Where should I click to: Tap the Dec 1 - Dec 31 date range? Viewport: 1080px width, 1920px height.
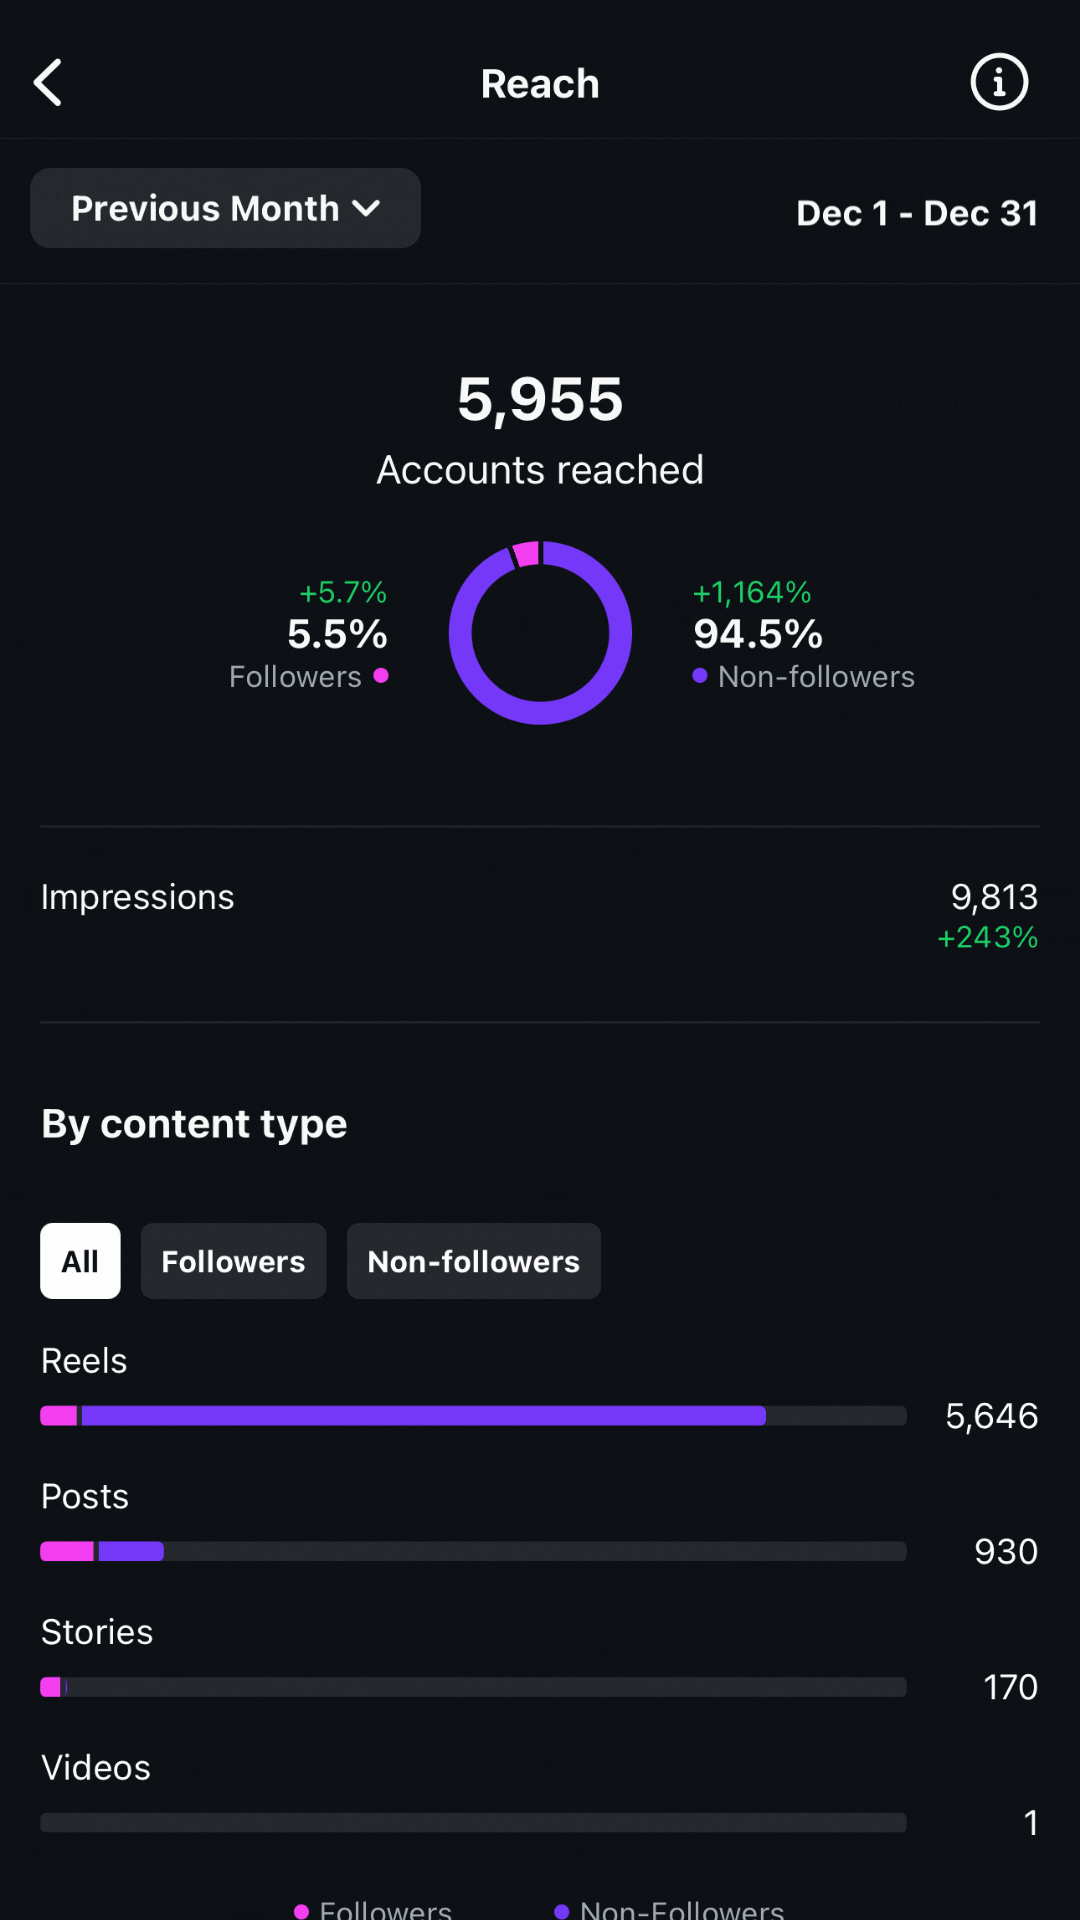coord(917,213)
